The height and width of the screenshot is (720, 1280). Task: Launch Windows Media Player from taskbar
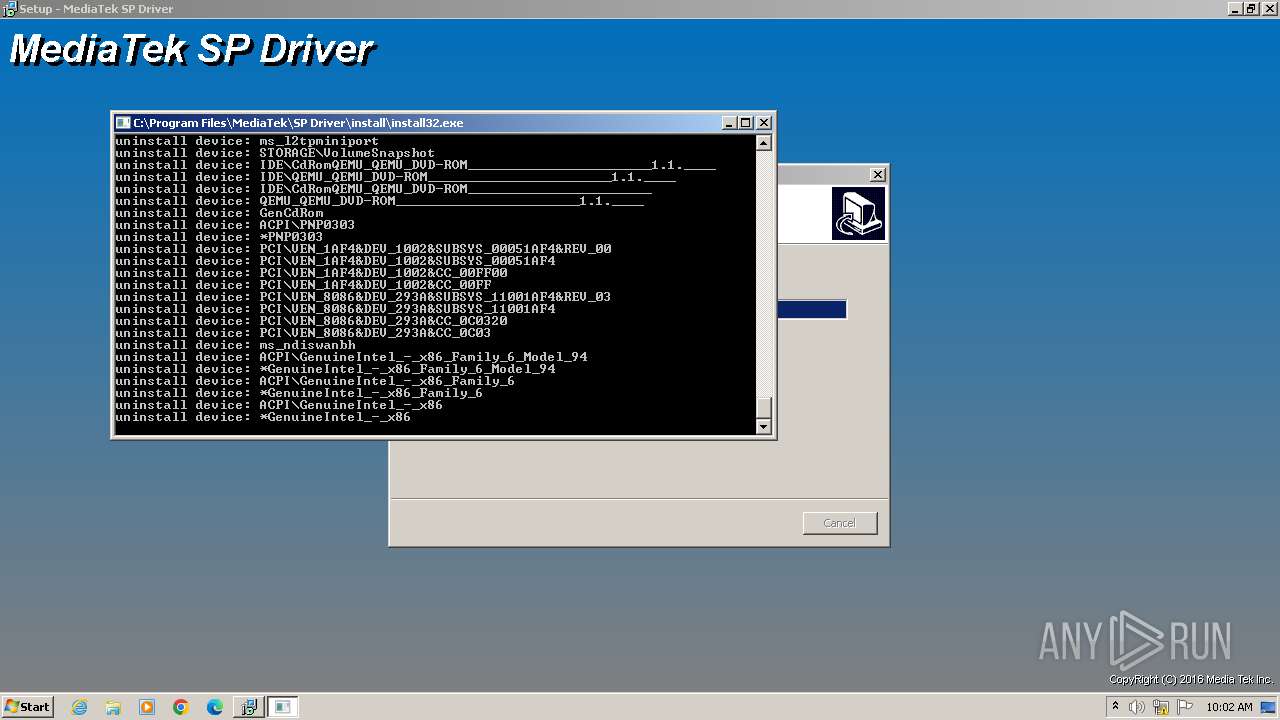147,707
